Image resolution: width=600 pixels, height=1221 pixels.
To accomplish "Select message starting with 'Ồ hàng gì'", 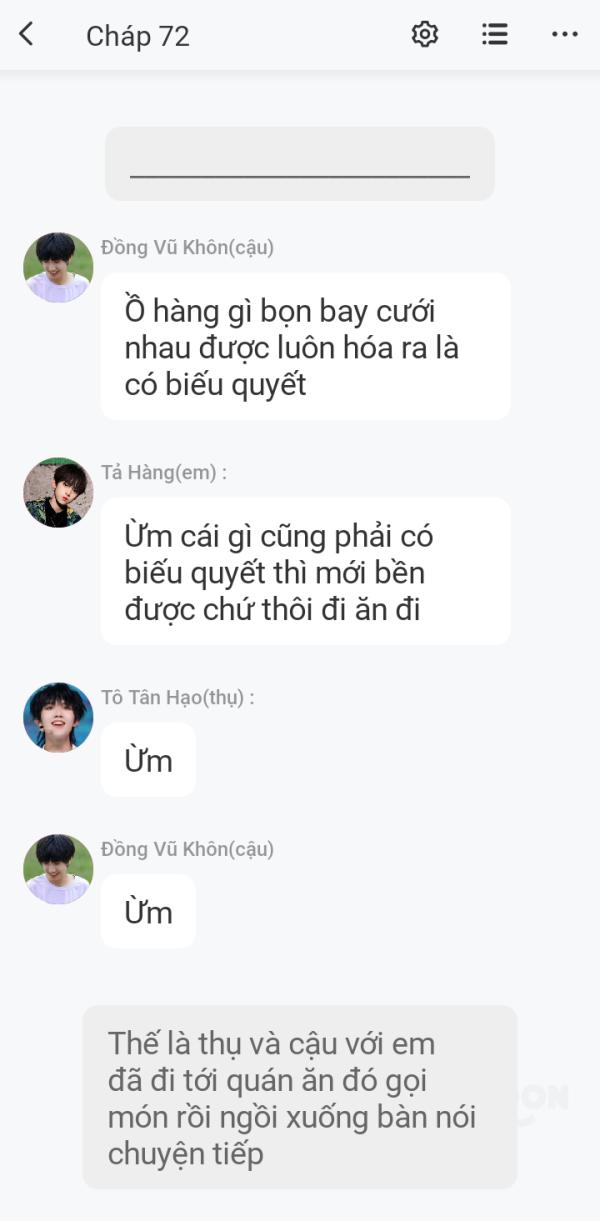I will [x=305, y=347].
